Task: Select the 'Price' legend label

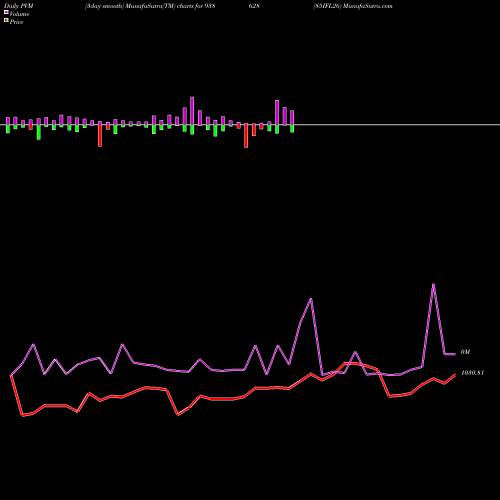Action: pyautogui.click(x=16, y=22)
